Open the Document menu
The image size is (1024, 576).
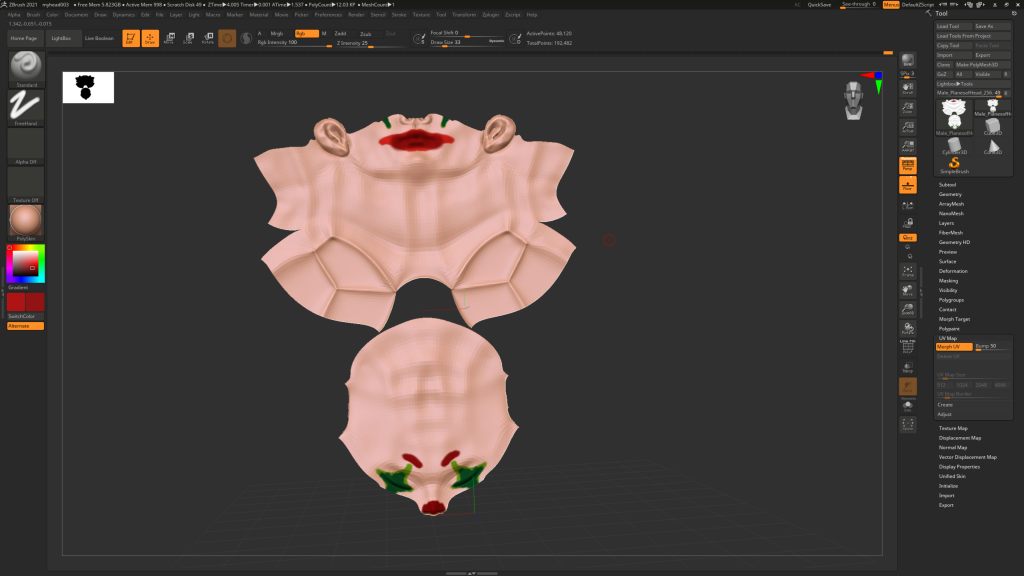76,14
